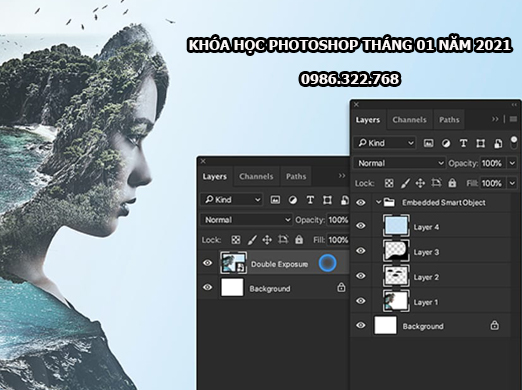
Task: Select Layers tab in left panel
Action: (214, 176)
